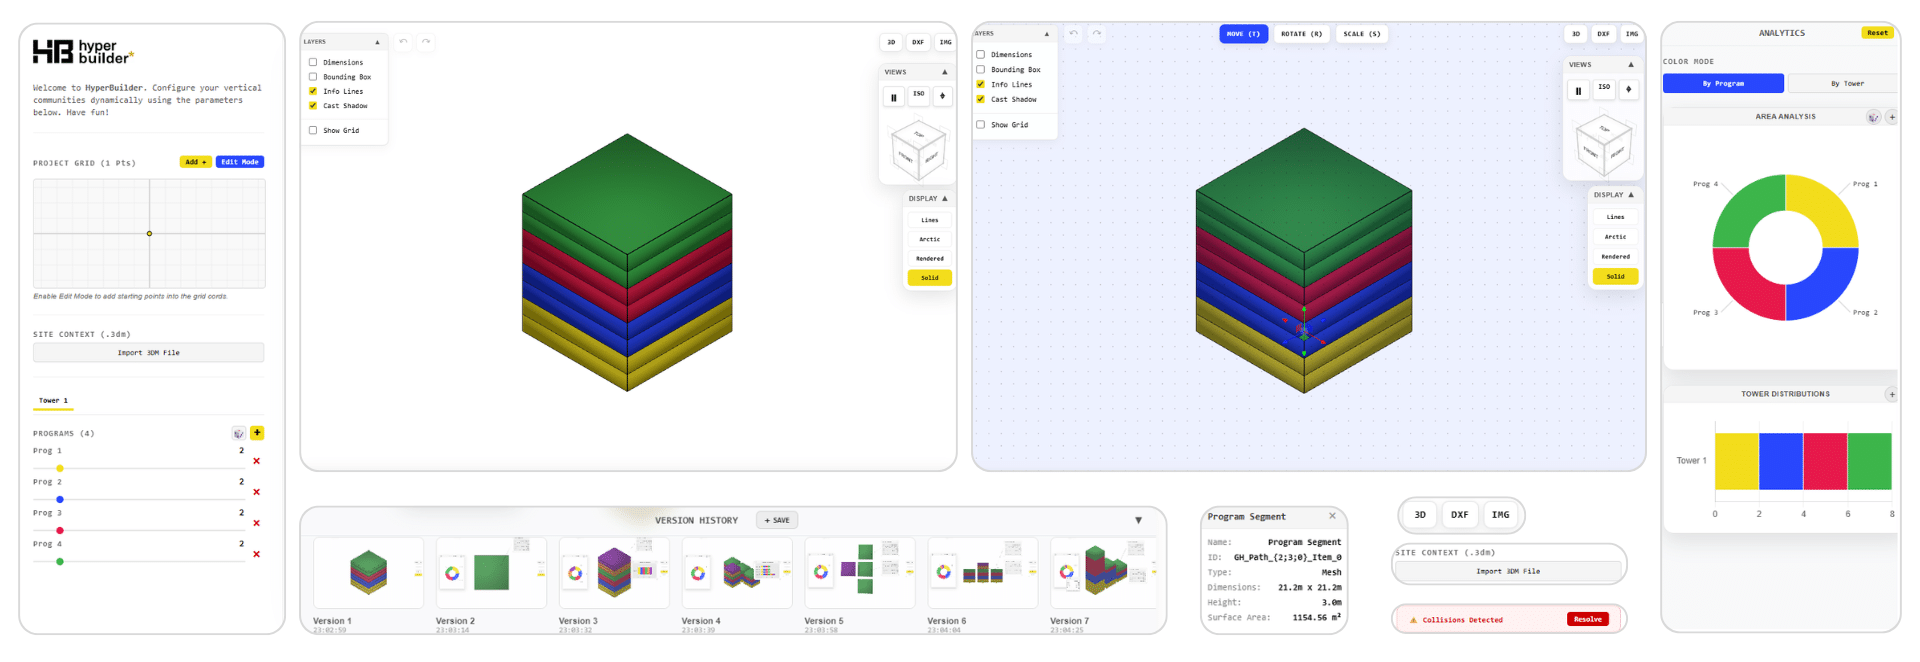Select the Tower 1 tab
This screenshot has height=662, width=1920.
[x=54, y=401]
